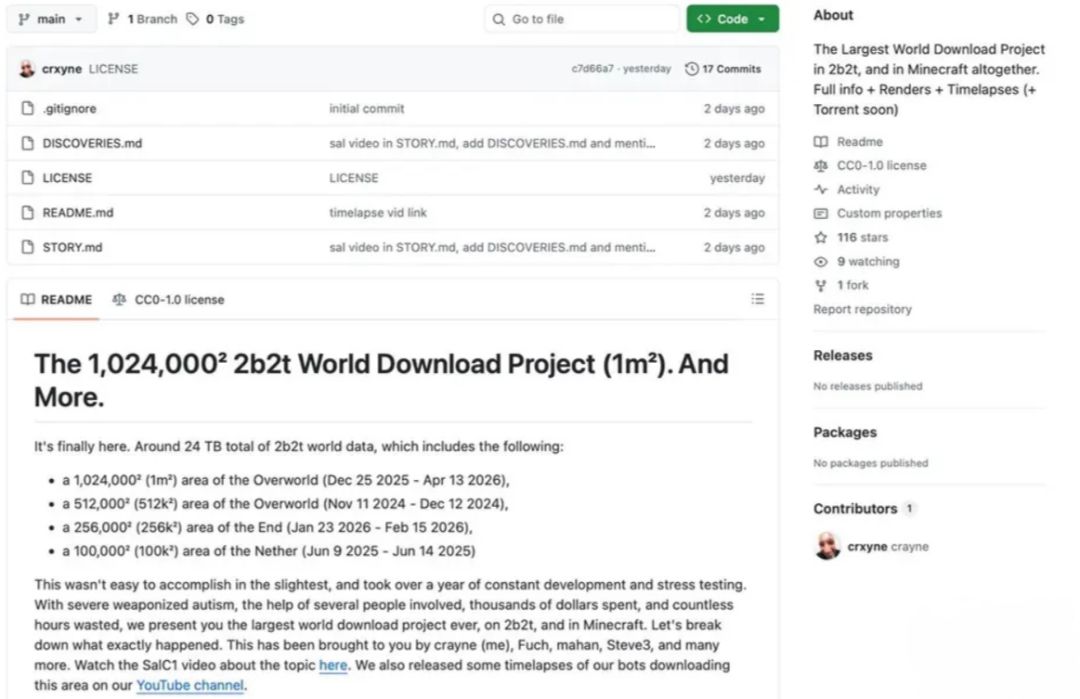Click '2 days ago' in .gitignore row
Image resolution: width=1080 pixels, height=699 pixels.
pos(734,108)
